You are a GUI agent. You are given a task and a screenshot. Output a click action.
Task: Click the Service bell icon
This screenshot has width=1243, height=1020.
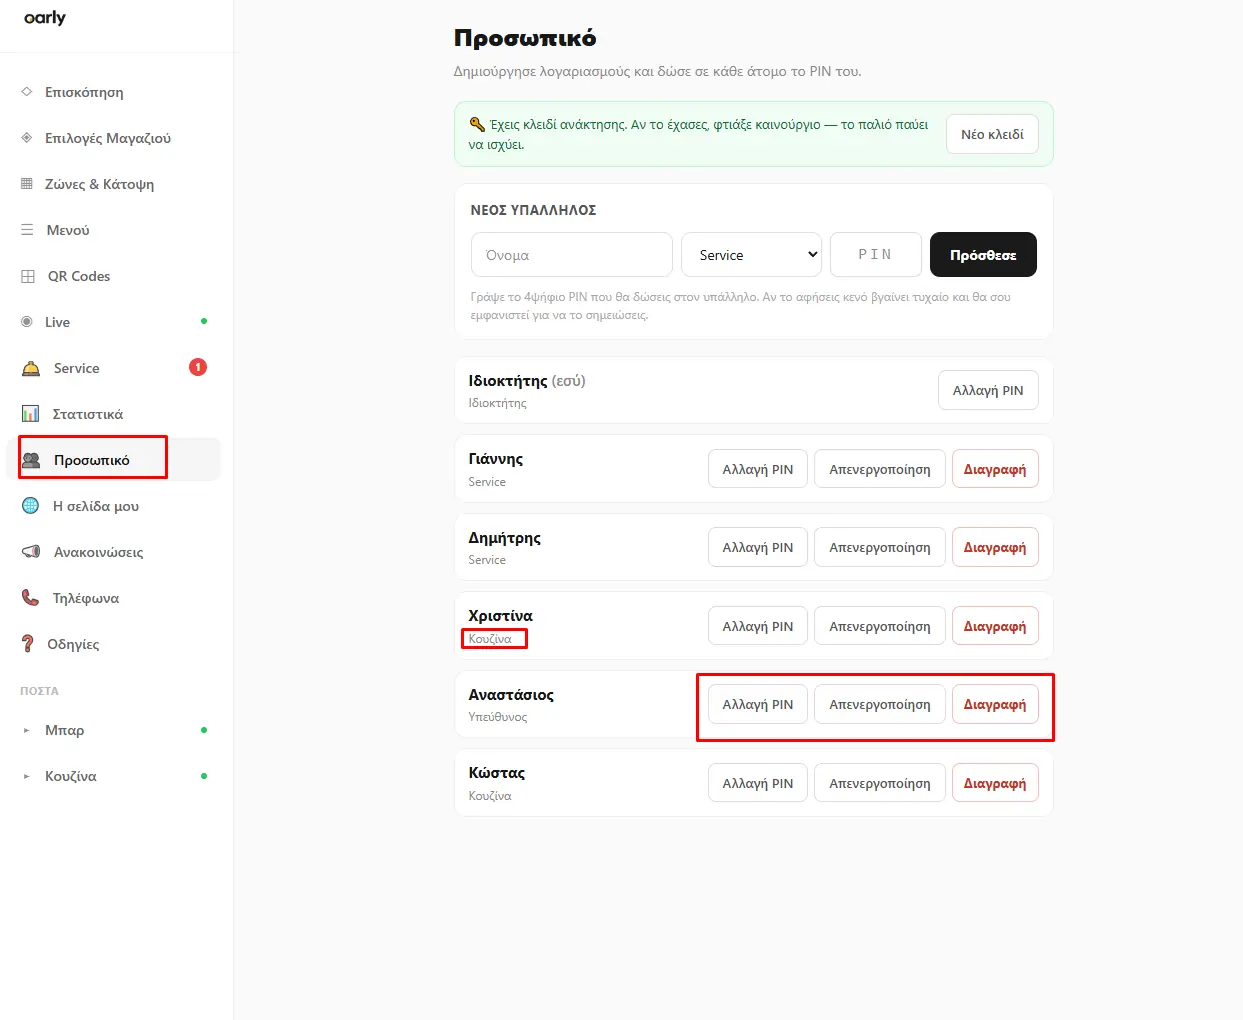(x=31, y=368)
